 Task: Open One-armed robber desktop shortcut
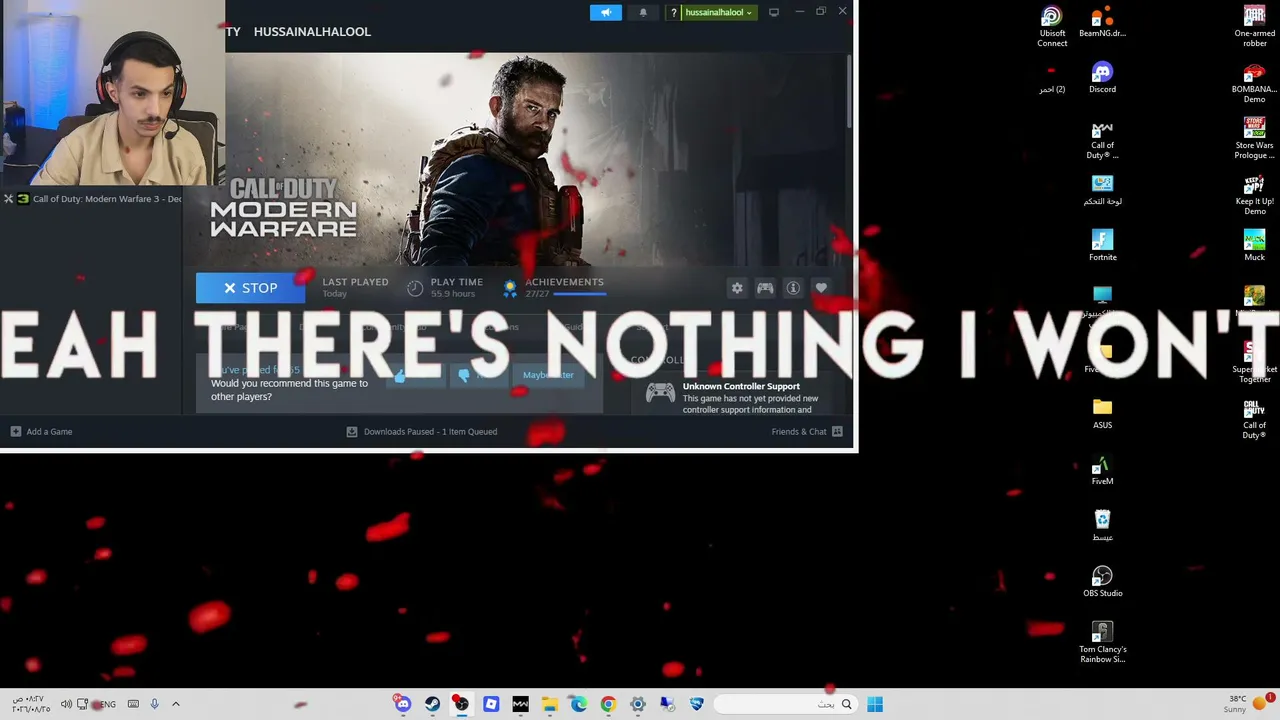click(x=1254, y=27)
